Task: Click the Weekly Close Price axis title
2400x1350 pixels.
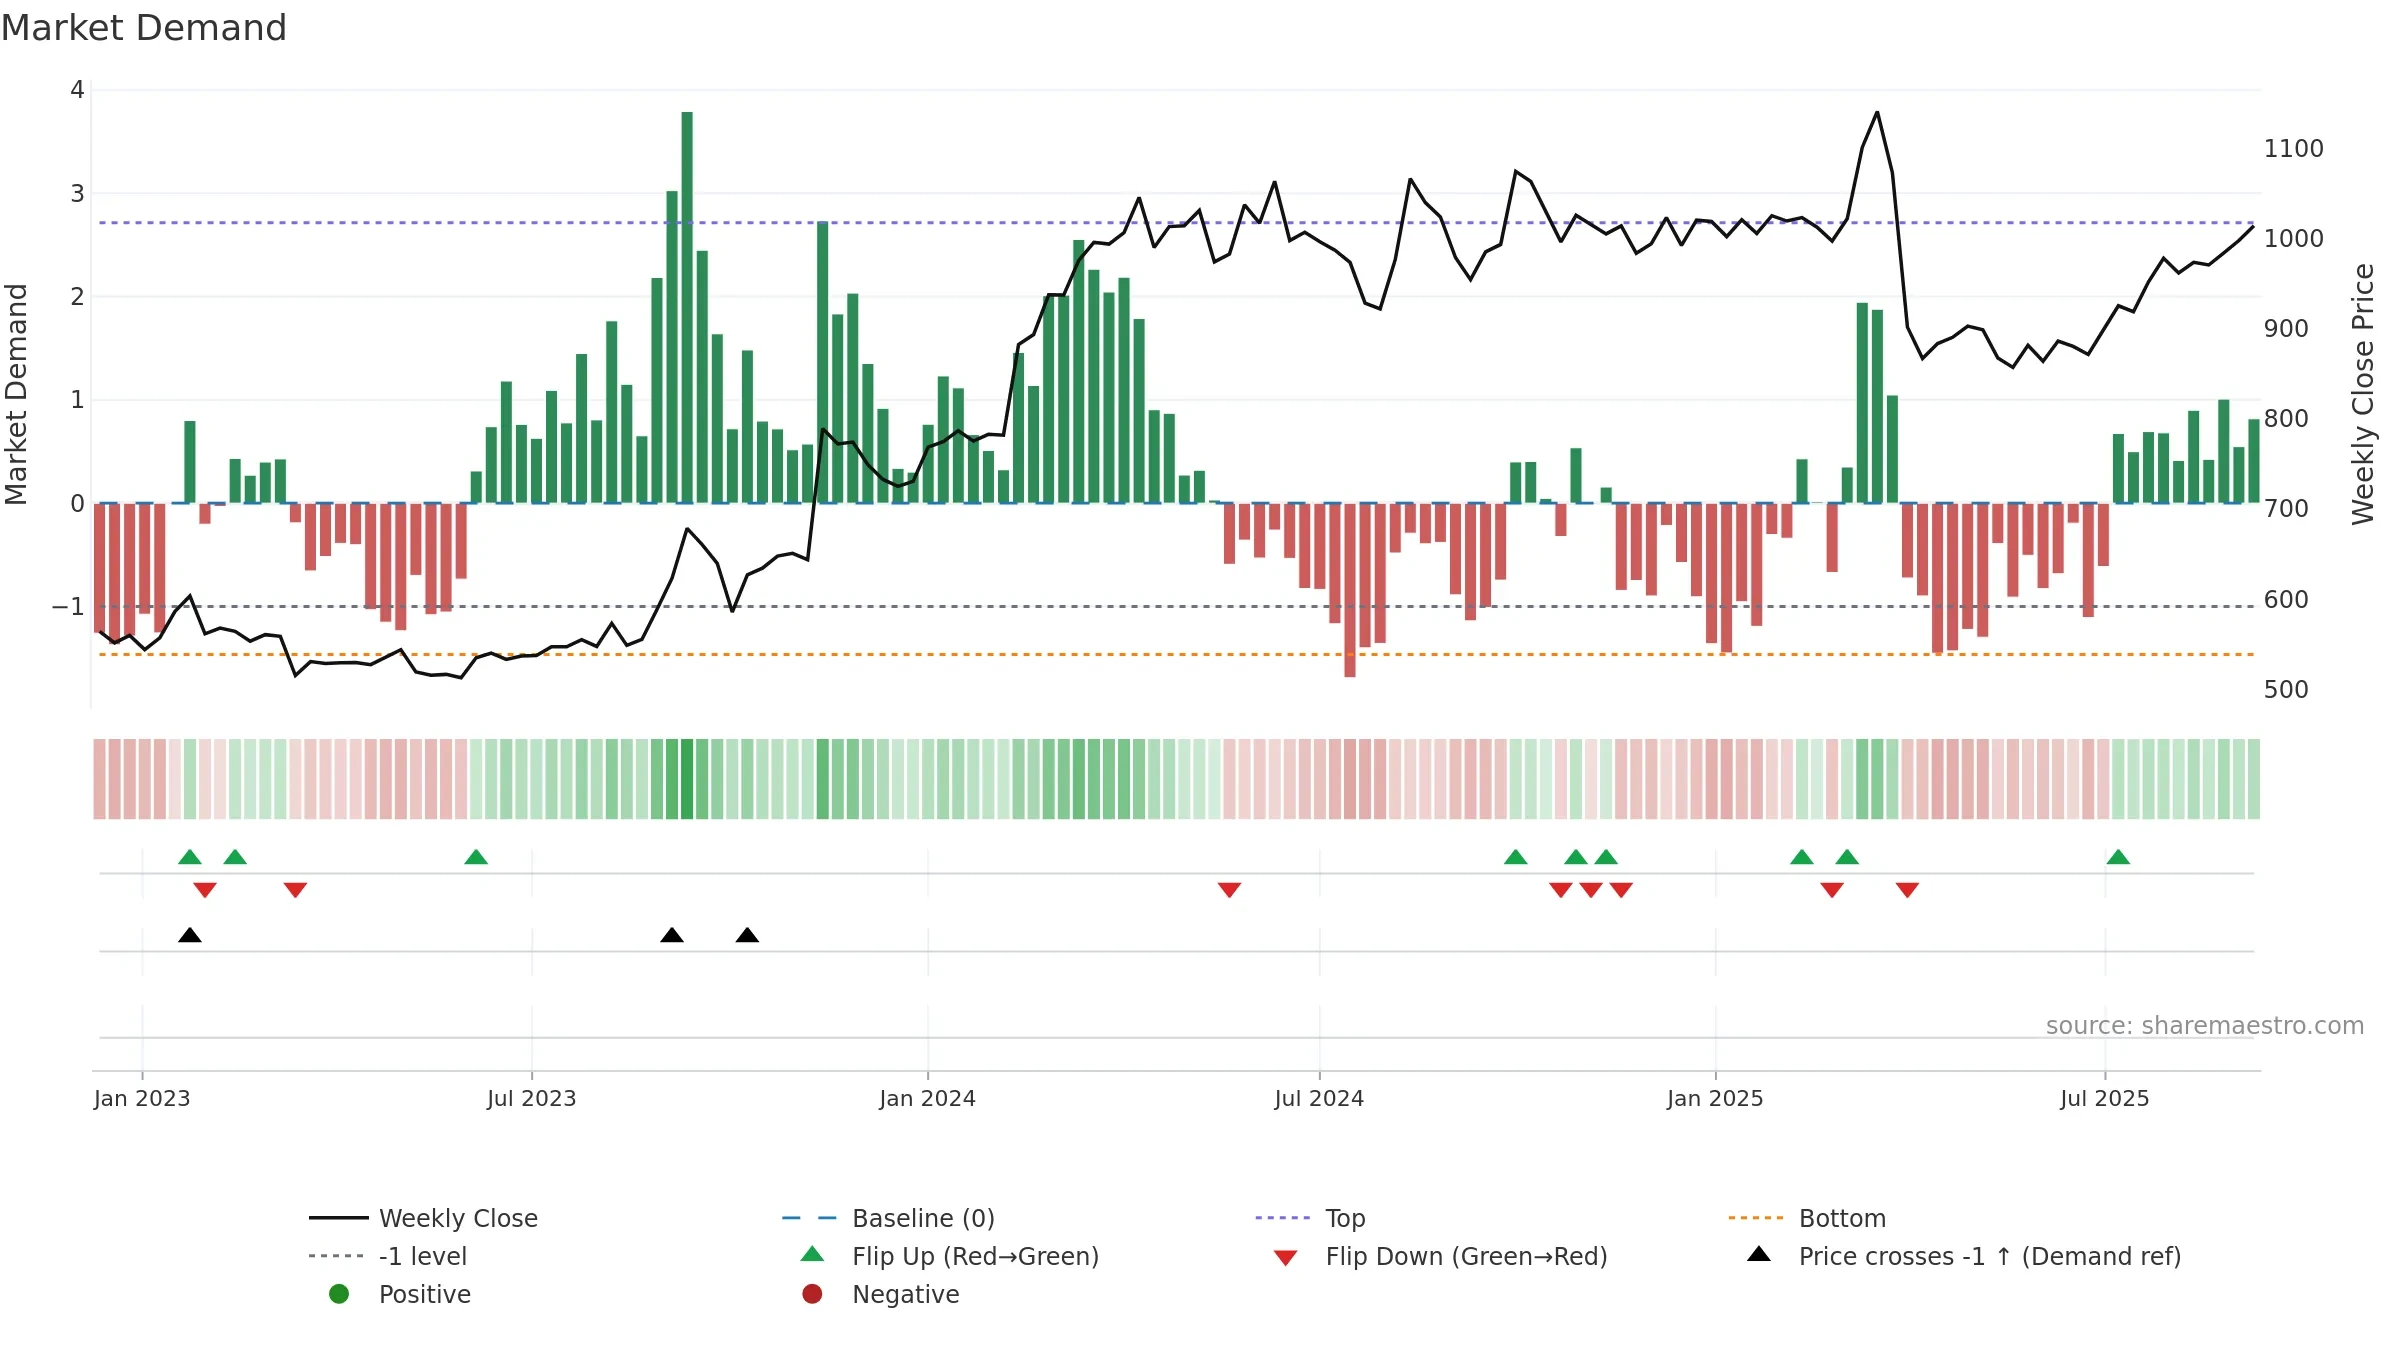Action: tap(2363, 394)
